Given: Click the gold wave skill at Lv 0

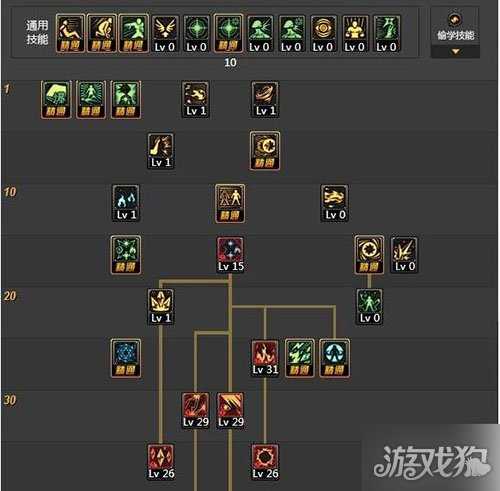Looking at the screenshot, I should pos(335,203).
